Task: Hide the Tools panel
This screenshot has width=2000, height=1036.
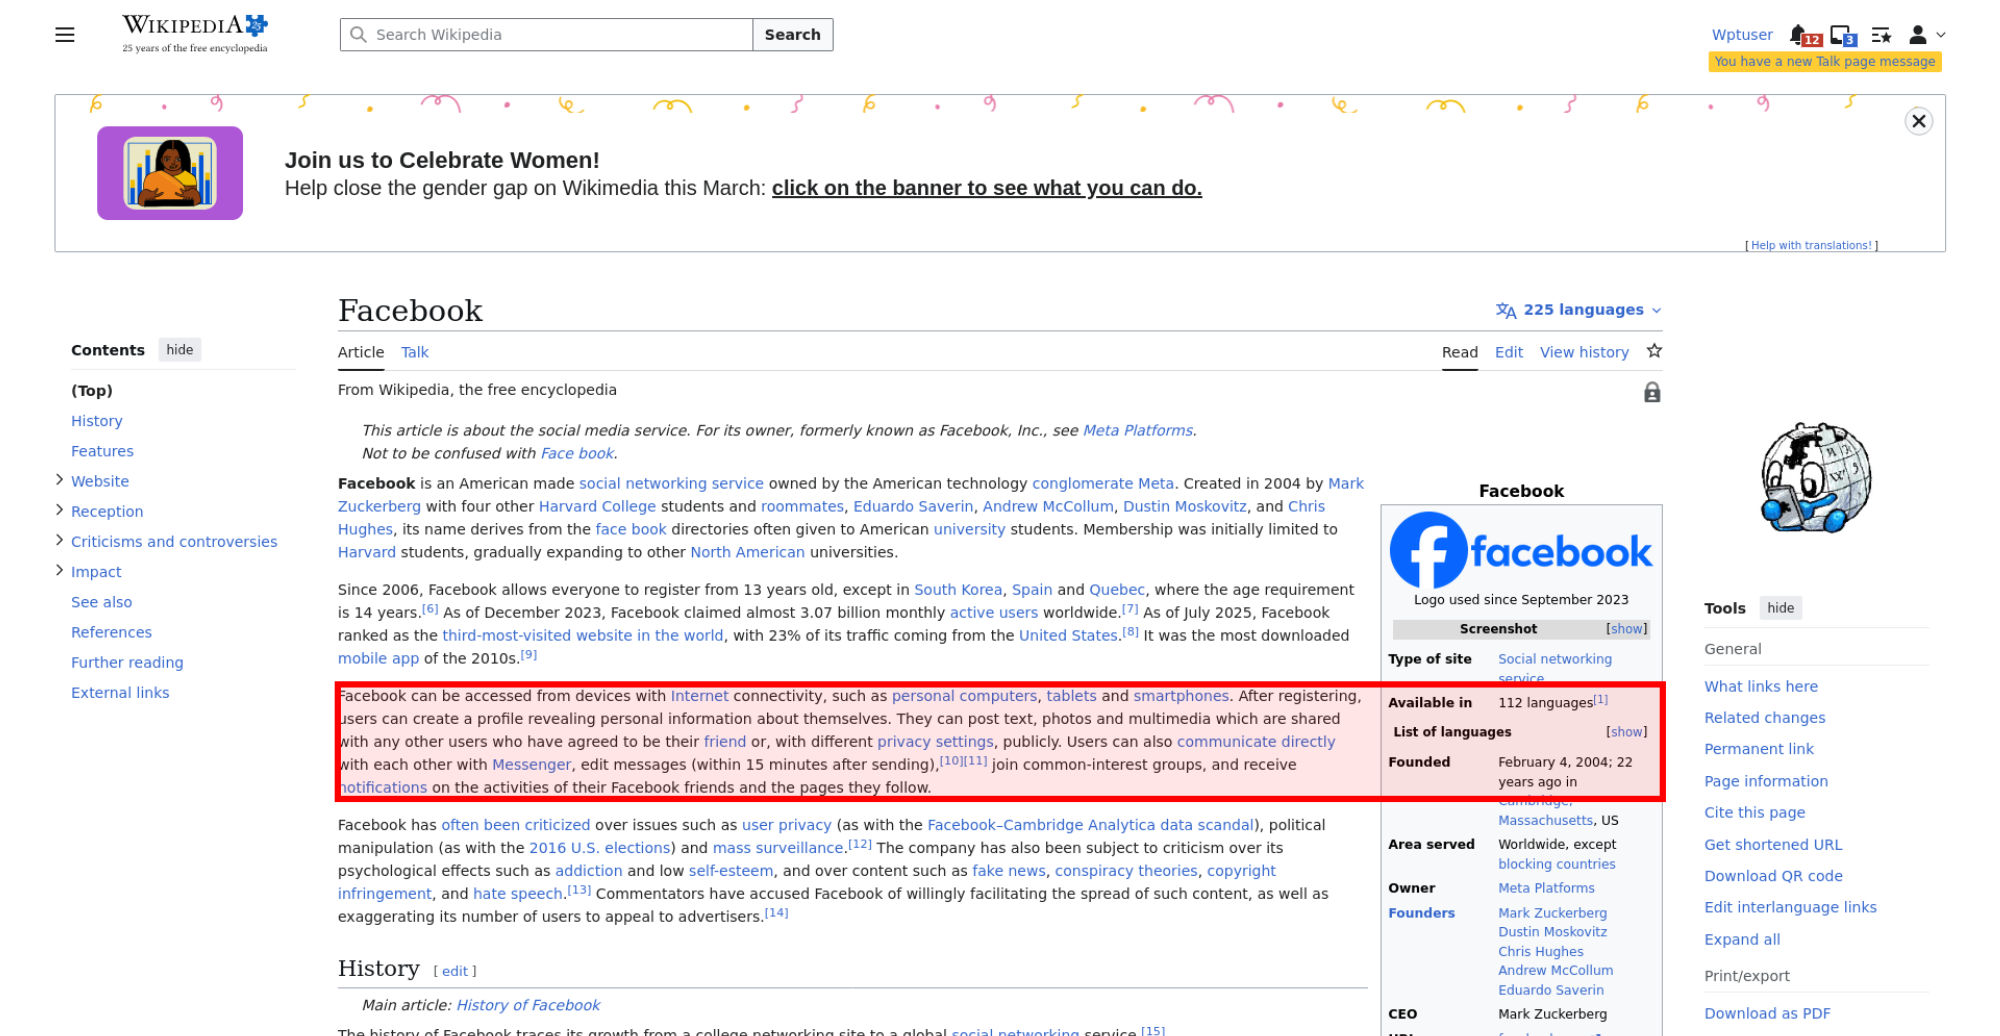Action: click(x=1780, y=608)
